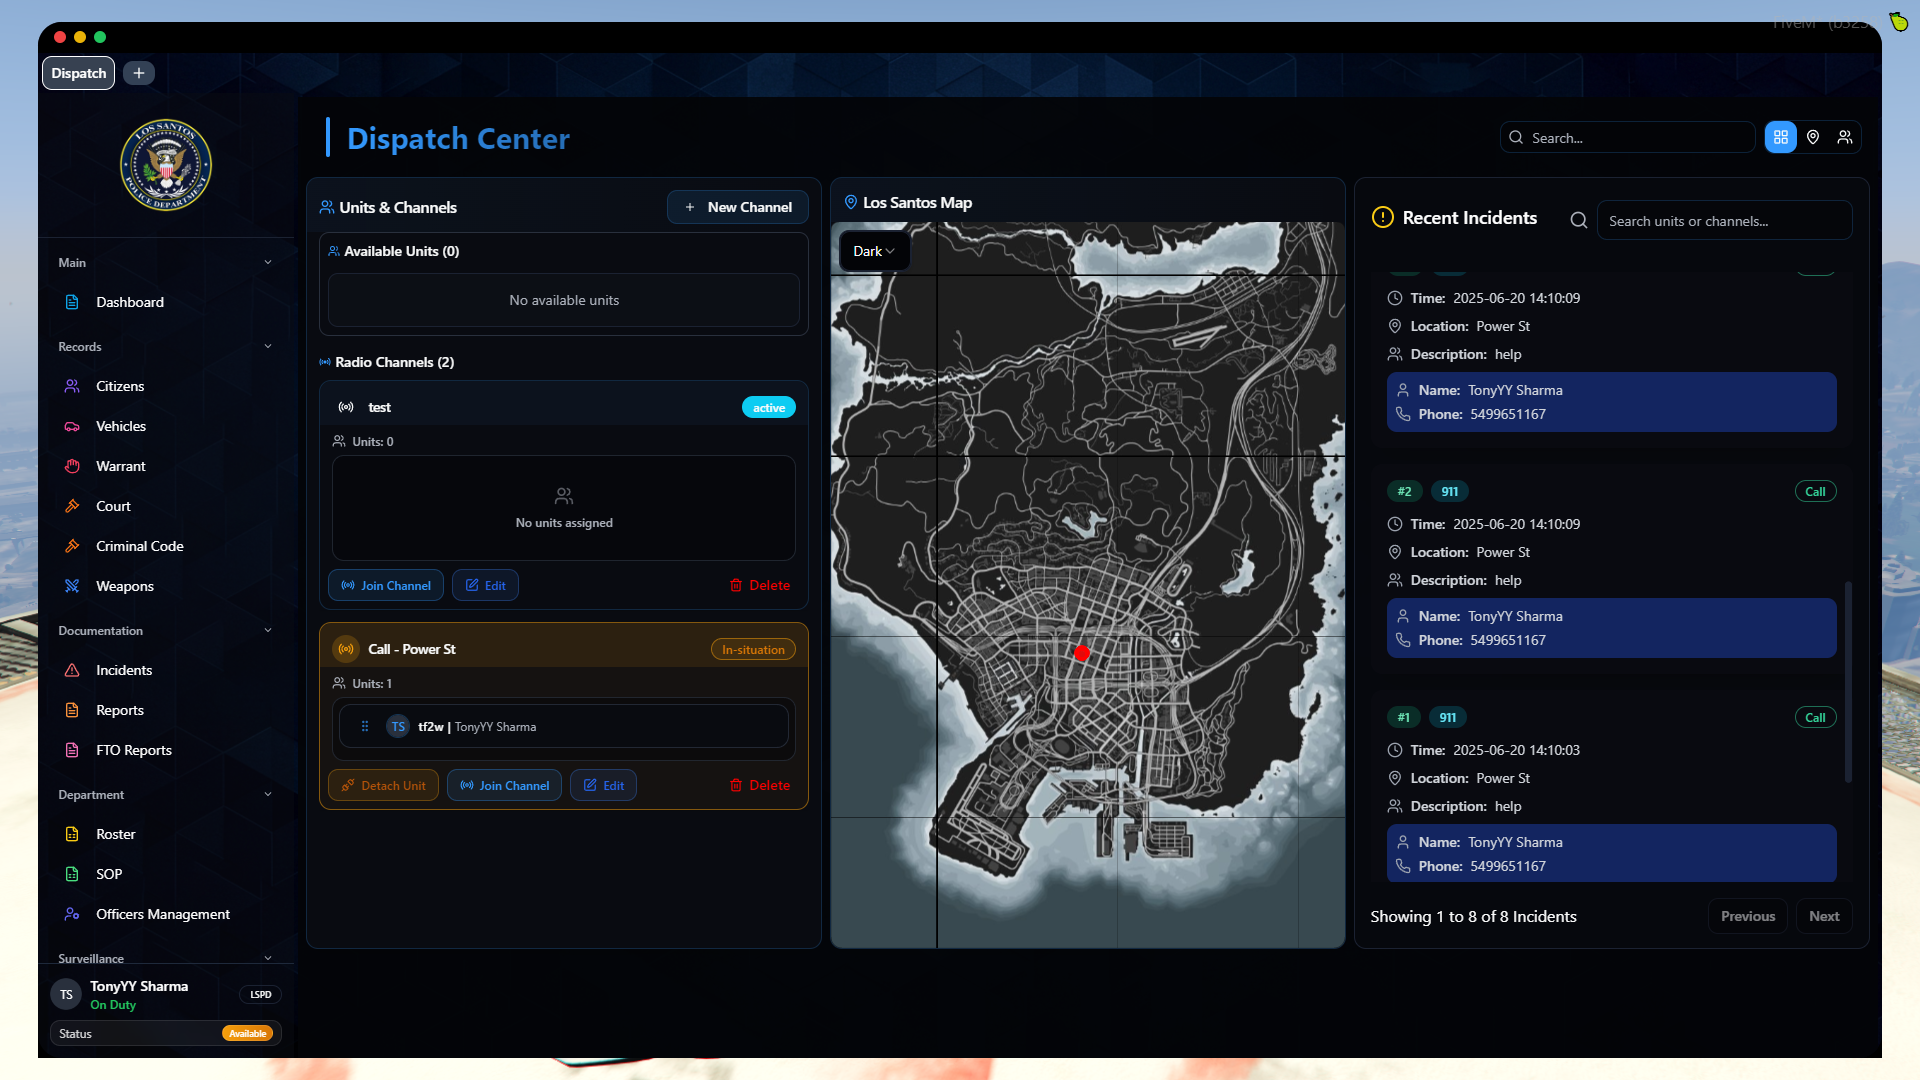Switch to grid layout view icon

point(1781,138)
